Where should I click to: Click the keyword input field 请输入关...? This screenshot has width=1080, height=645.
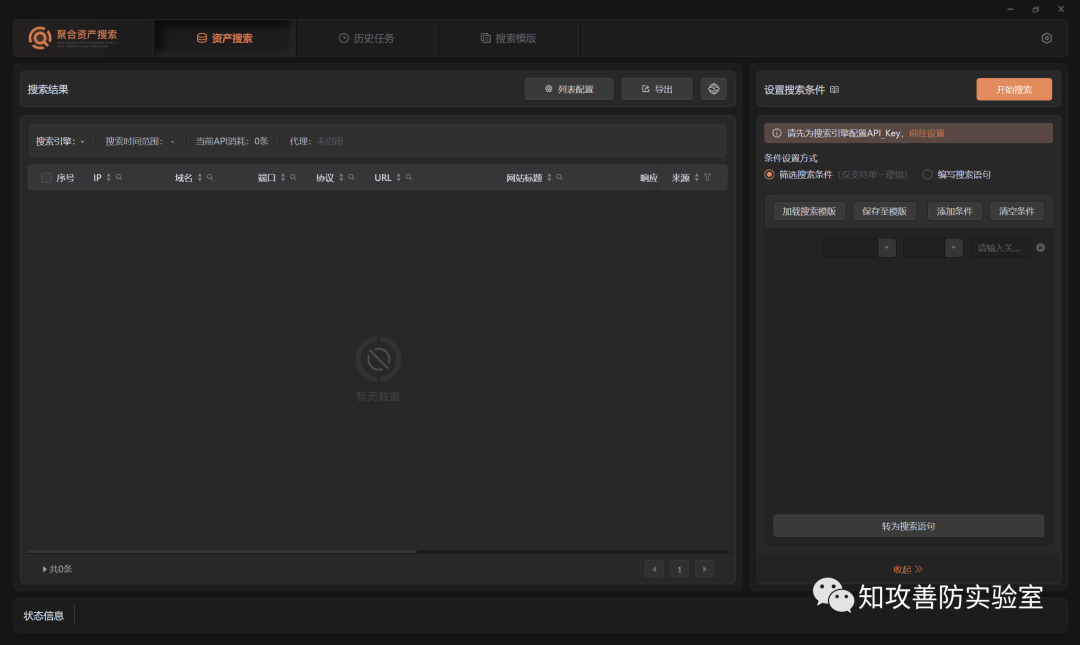tap(1000, 247)
